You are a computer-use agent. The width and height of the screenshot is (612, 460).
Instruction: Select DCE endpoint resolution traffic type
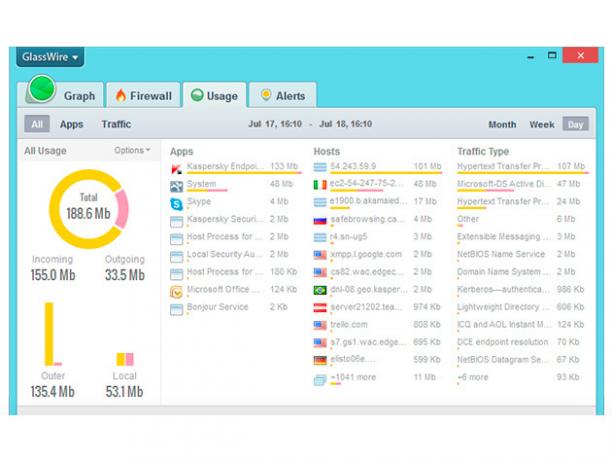coord(521,343)
